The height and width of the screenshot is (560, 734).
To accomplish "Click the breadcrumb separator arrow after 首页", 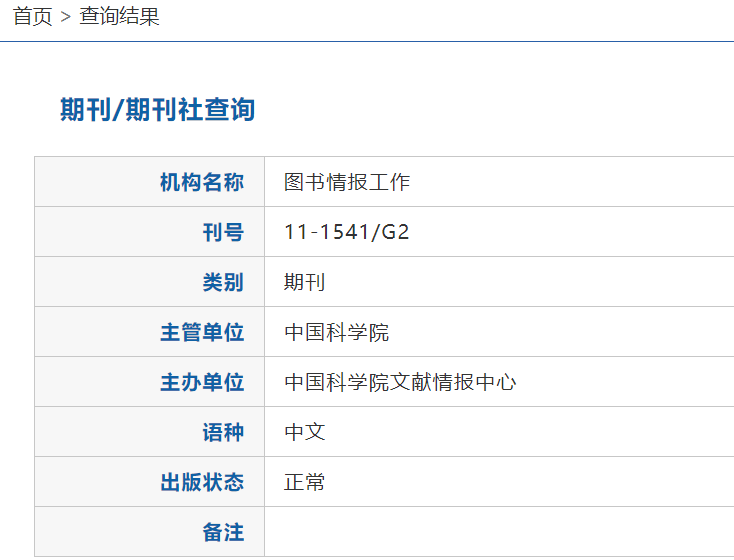I will click(66, 18).
